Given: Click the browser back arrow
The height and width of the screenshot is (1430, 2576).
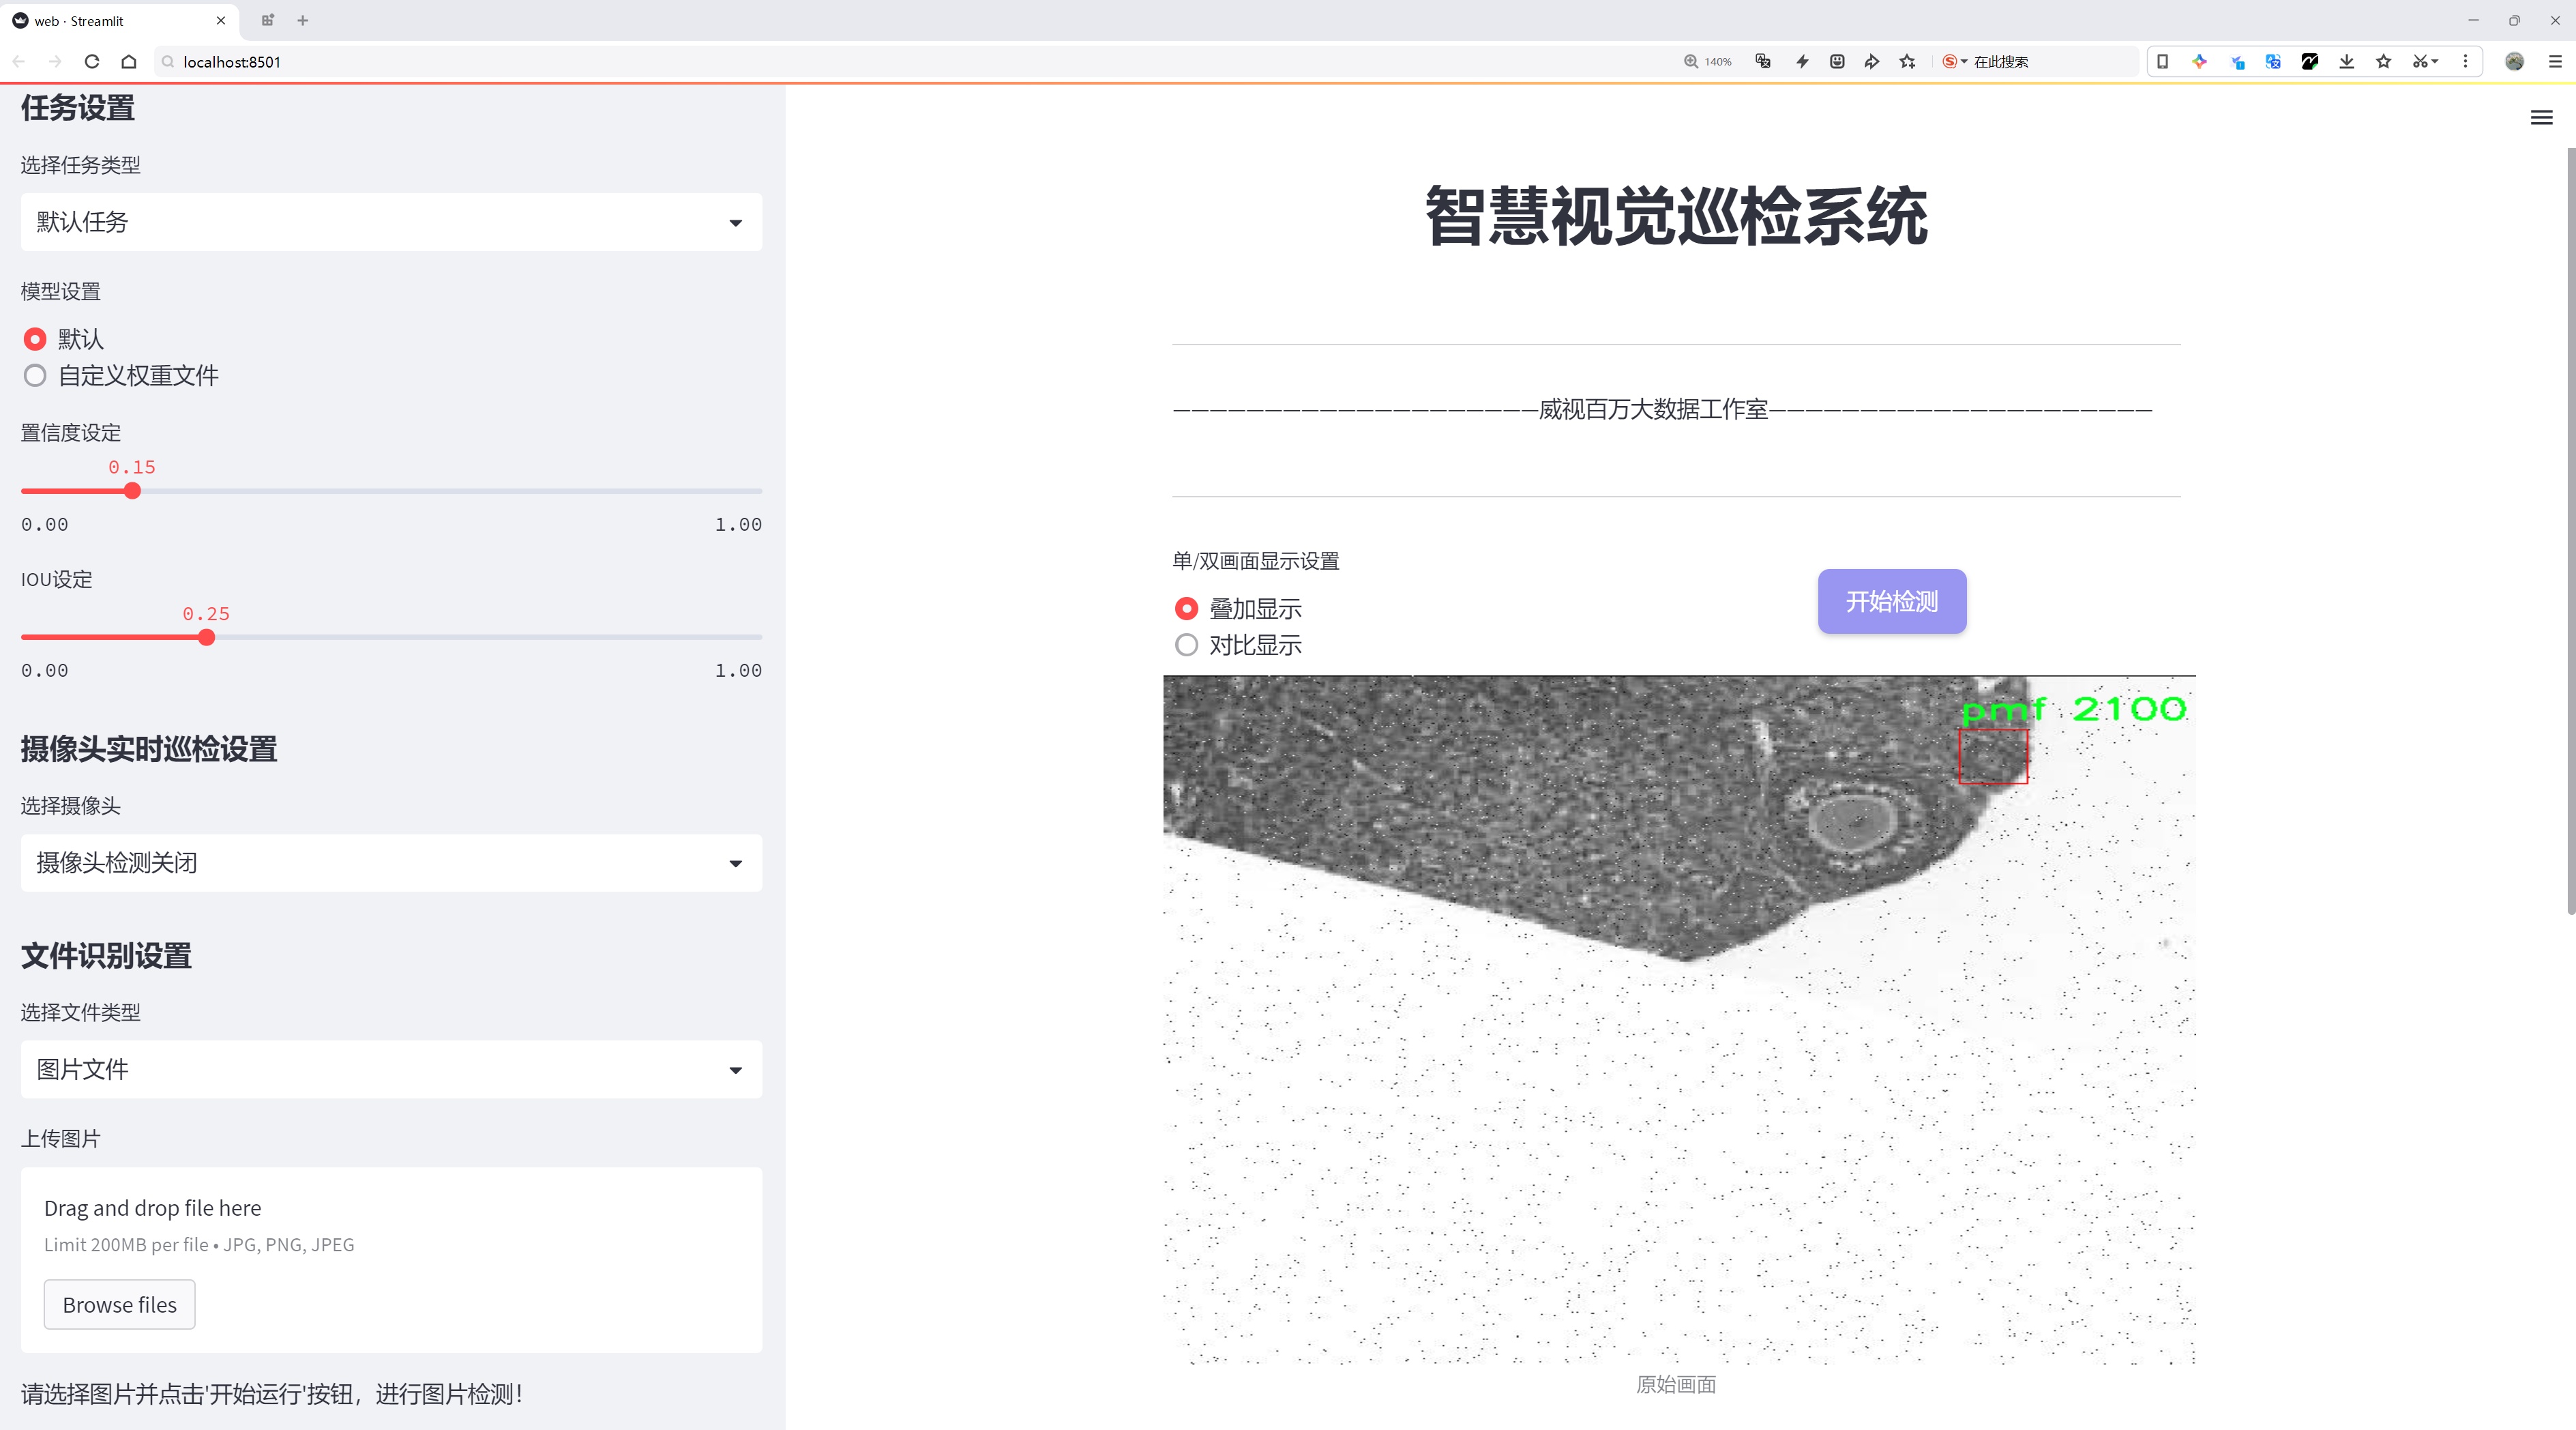Looking at the screenshot, I should pos(19,62).
